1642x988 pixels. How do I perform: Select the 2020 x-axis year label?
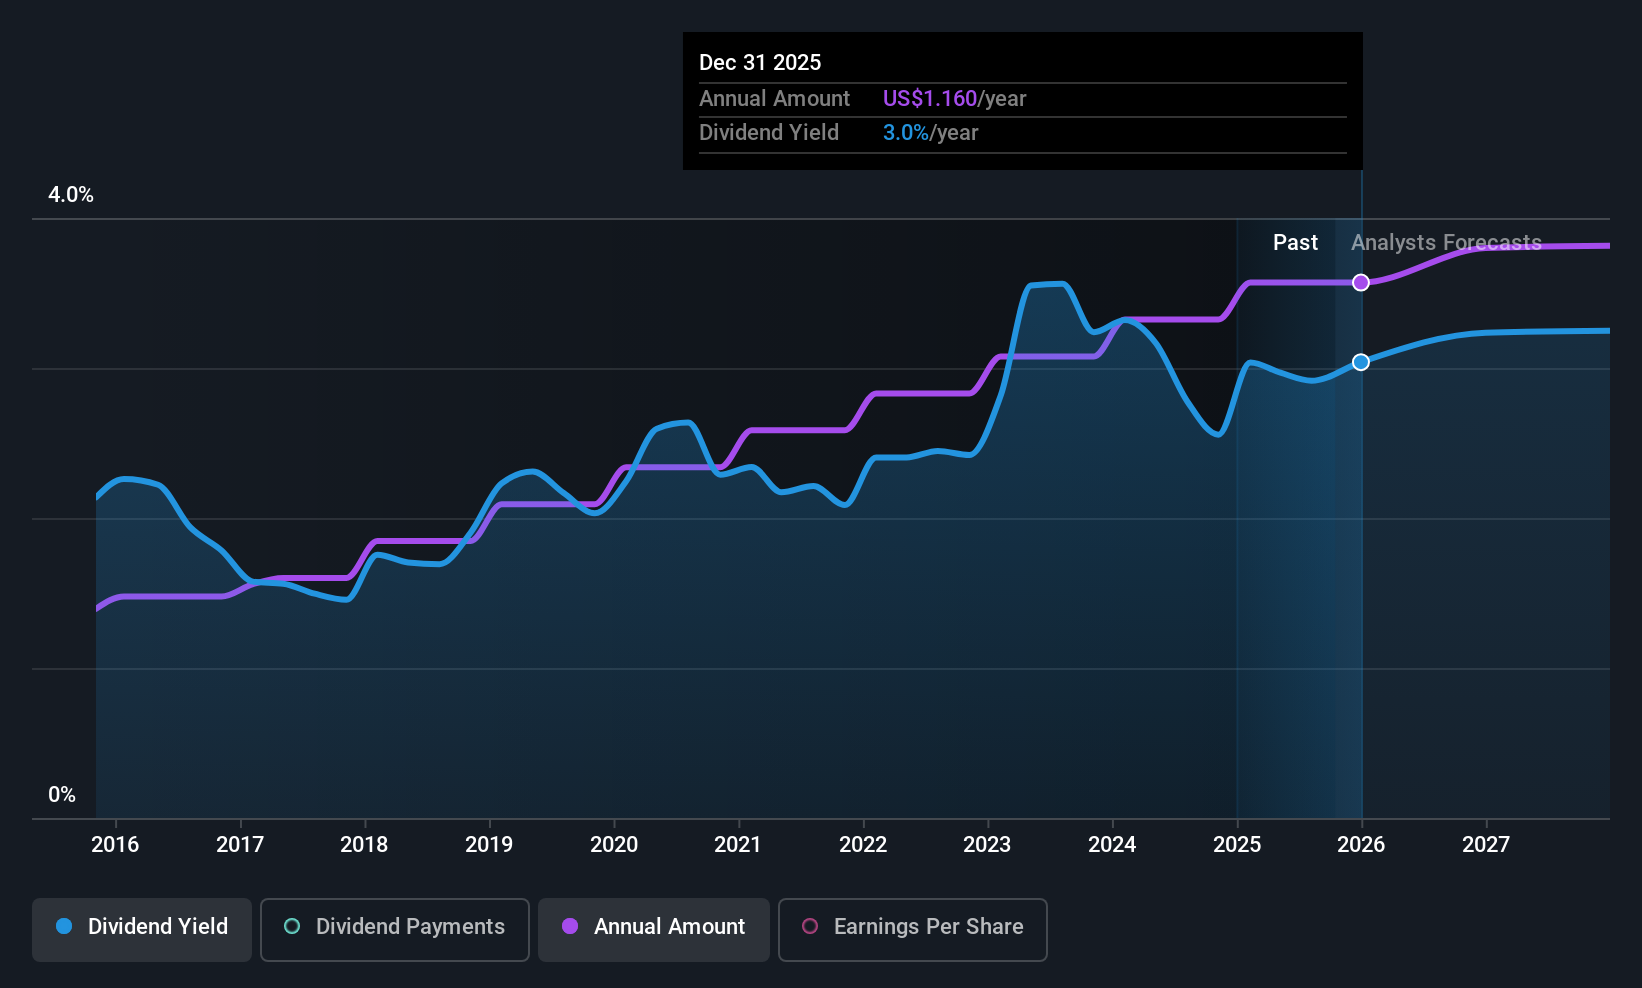[x=614, y=845]
